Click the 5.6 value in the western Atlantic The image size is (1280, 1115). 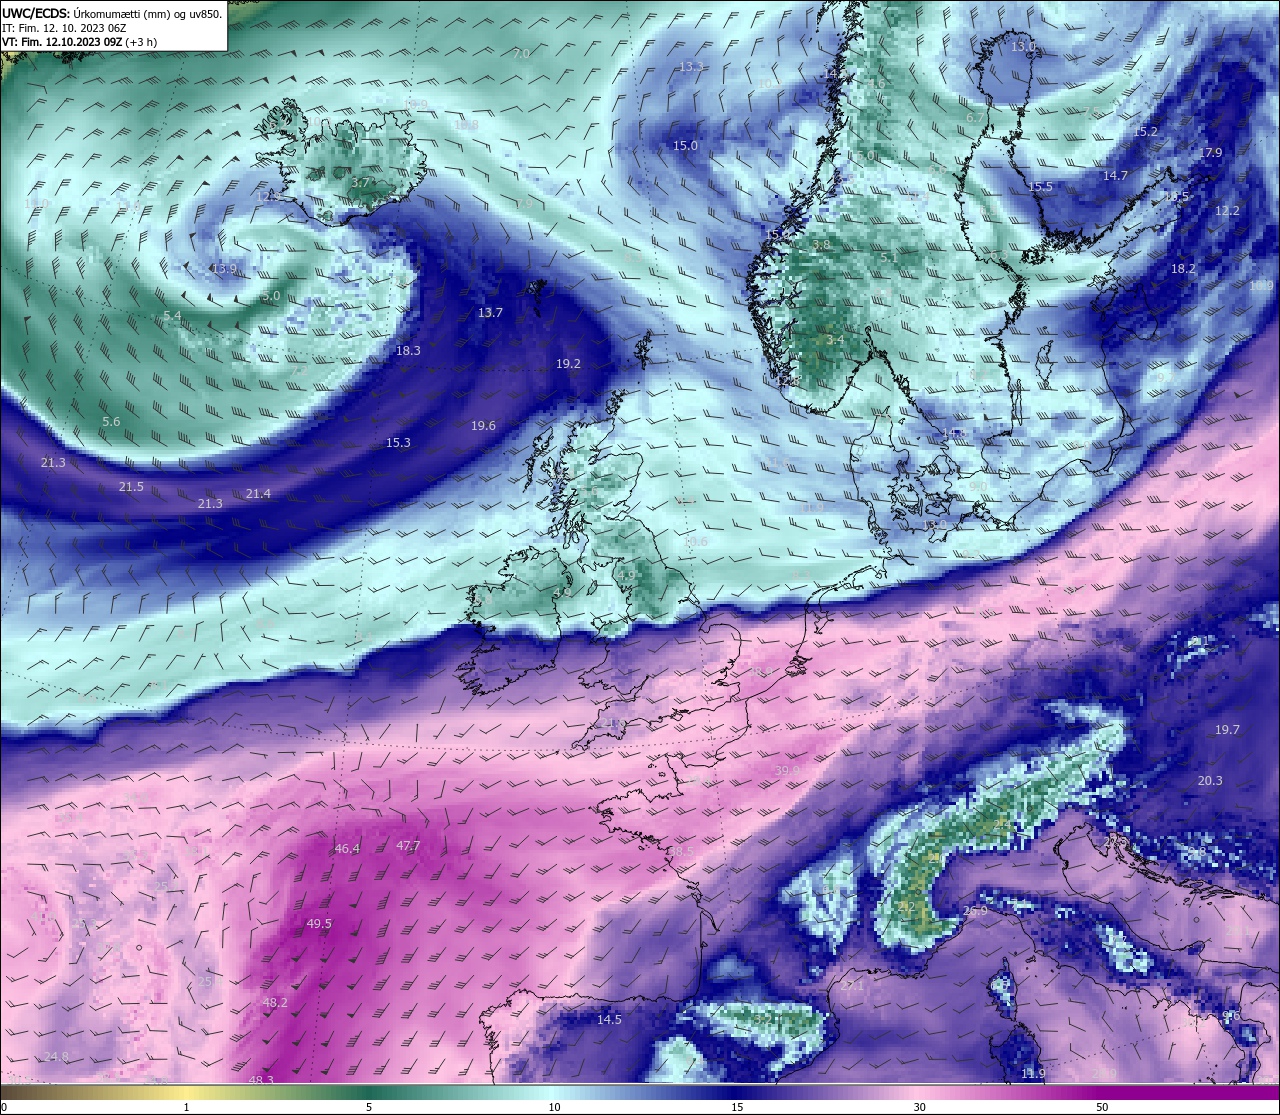[x=111, y=422]
